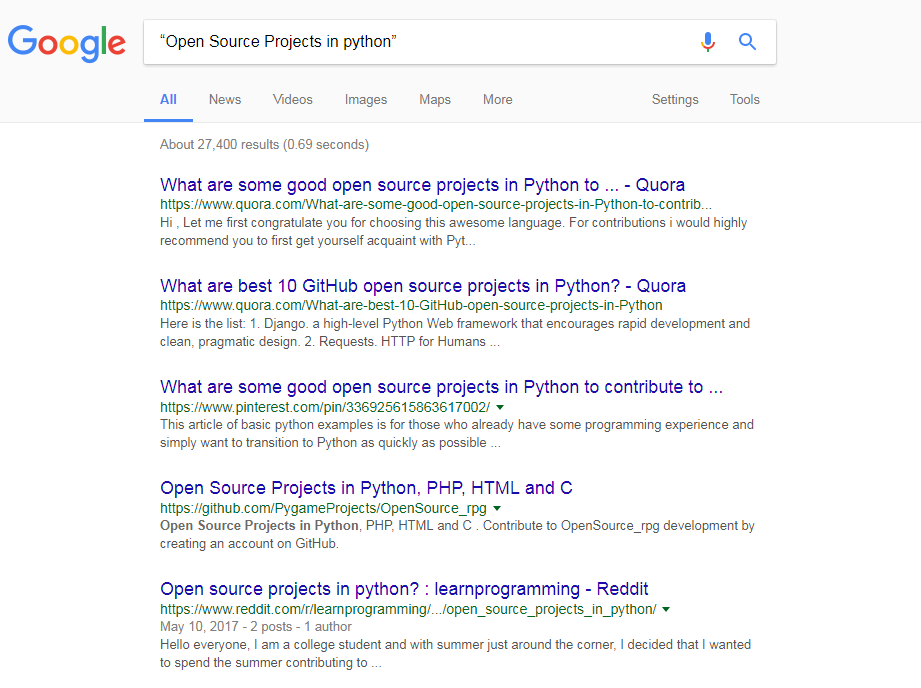This screenshot has width=921, height=688.
Task: Expand dropdown arrow beside Pinterest URL
Action: tap(500, 407)
